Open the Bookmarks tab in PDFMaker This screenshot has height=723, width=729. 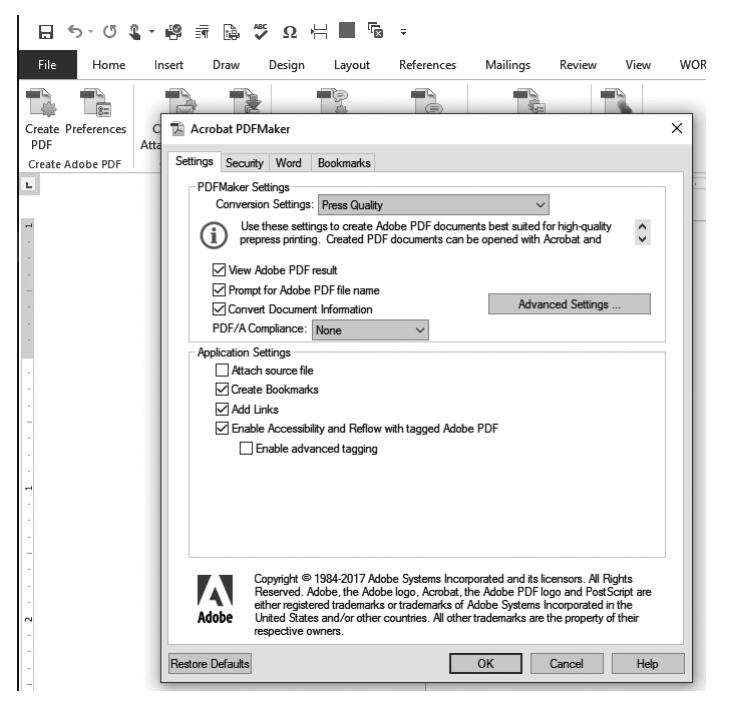pyautogui.click(x=344, y=162)
